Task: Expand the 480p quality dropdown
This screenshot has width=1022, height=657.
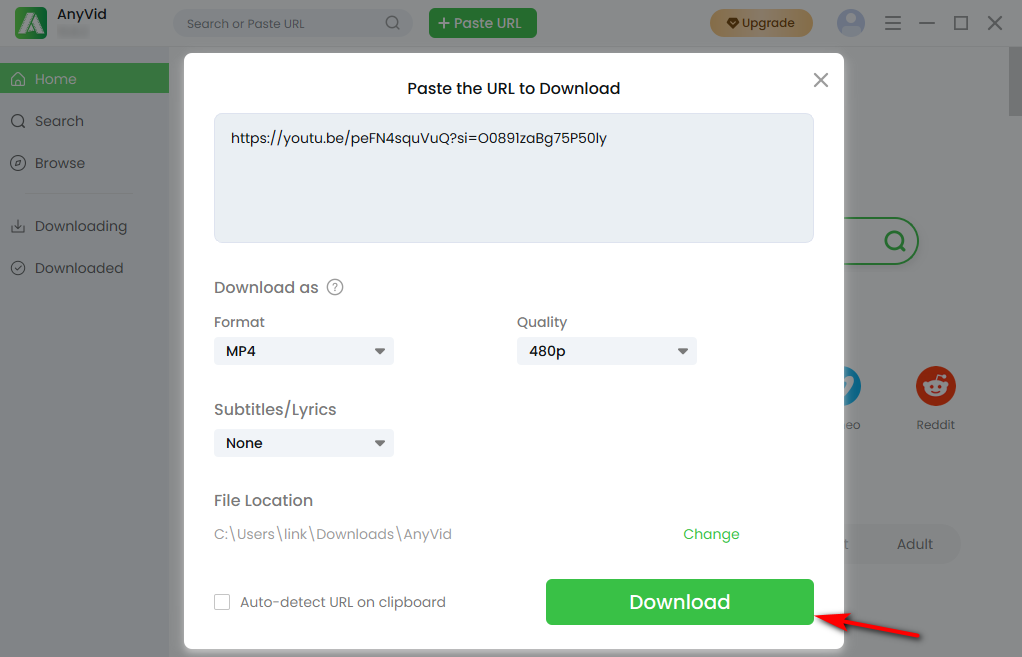Action: click(x=607, y=351)
